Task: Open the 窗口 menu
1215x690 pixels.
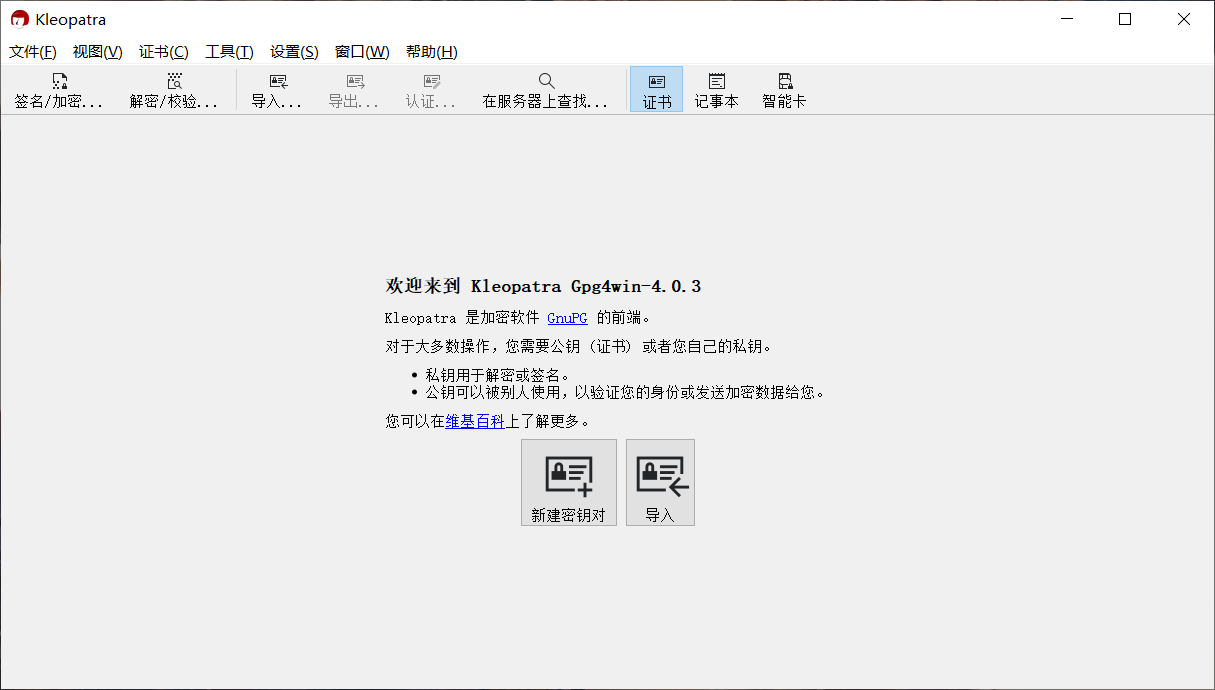Action: point(360,51)
